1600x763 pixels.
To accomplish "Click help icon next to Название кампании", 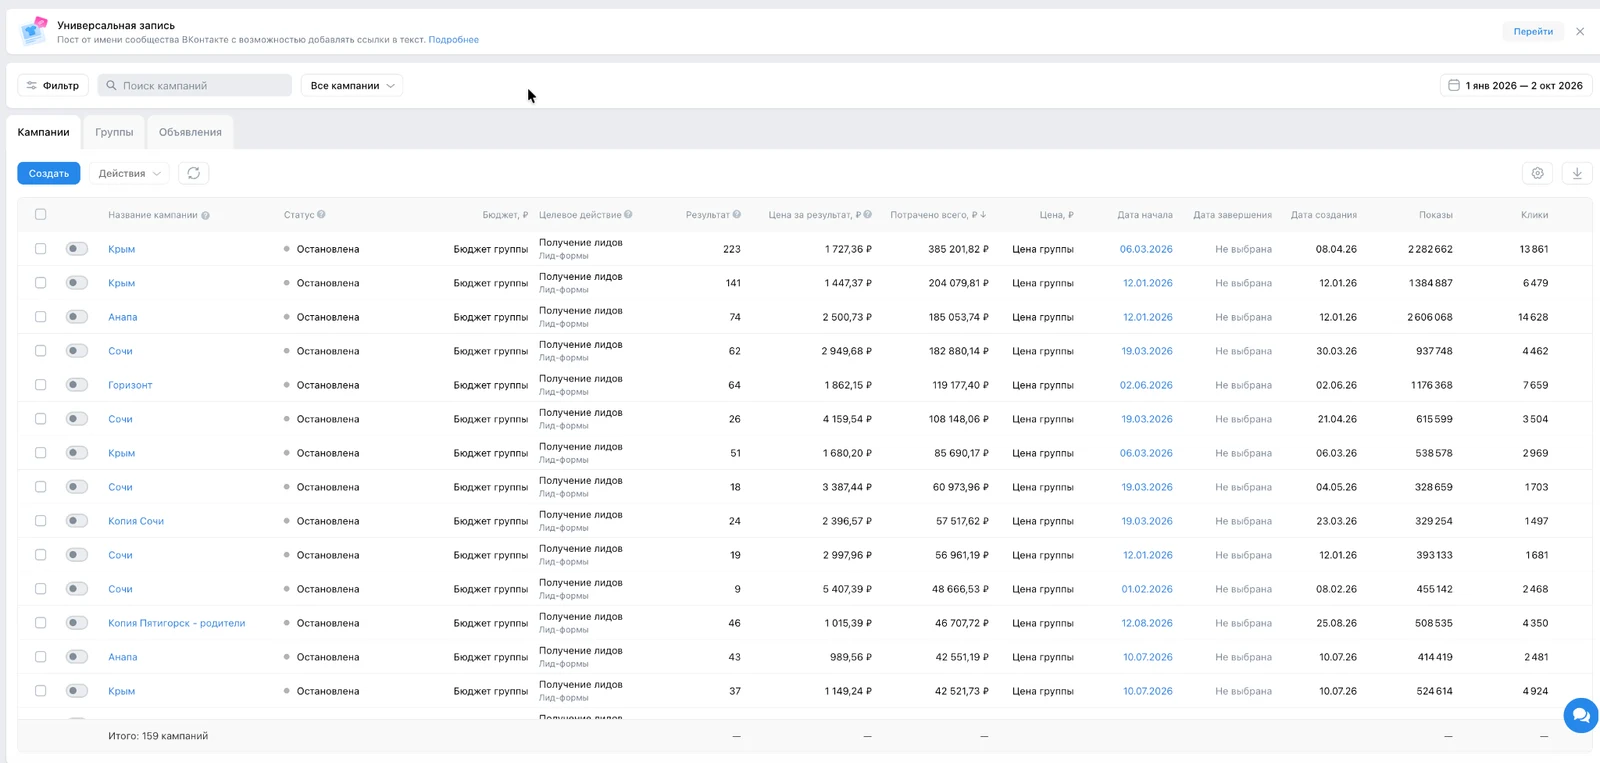I will [205, 215].
